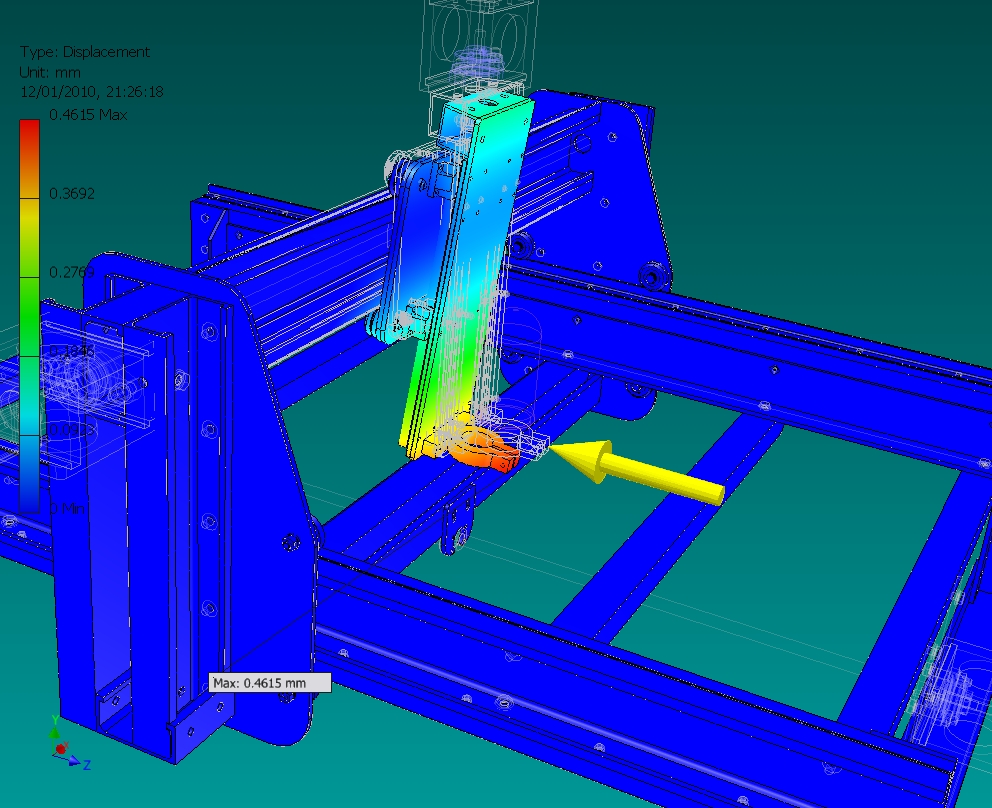Screen dimensions: 992x808
Task: Click the 'Max: 0.4615 mm' probe label
Action: (x=269, y=683)
